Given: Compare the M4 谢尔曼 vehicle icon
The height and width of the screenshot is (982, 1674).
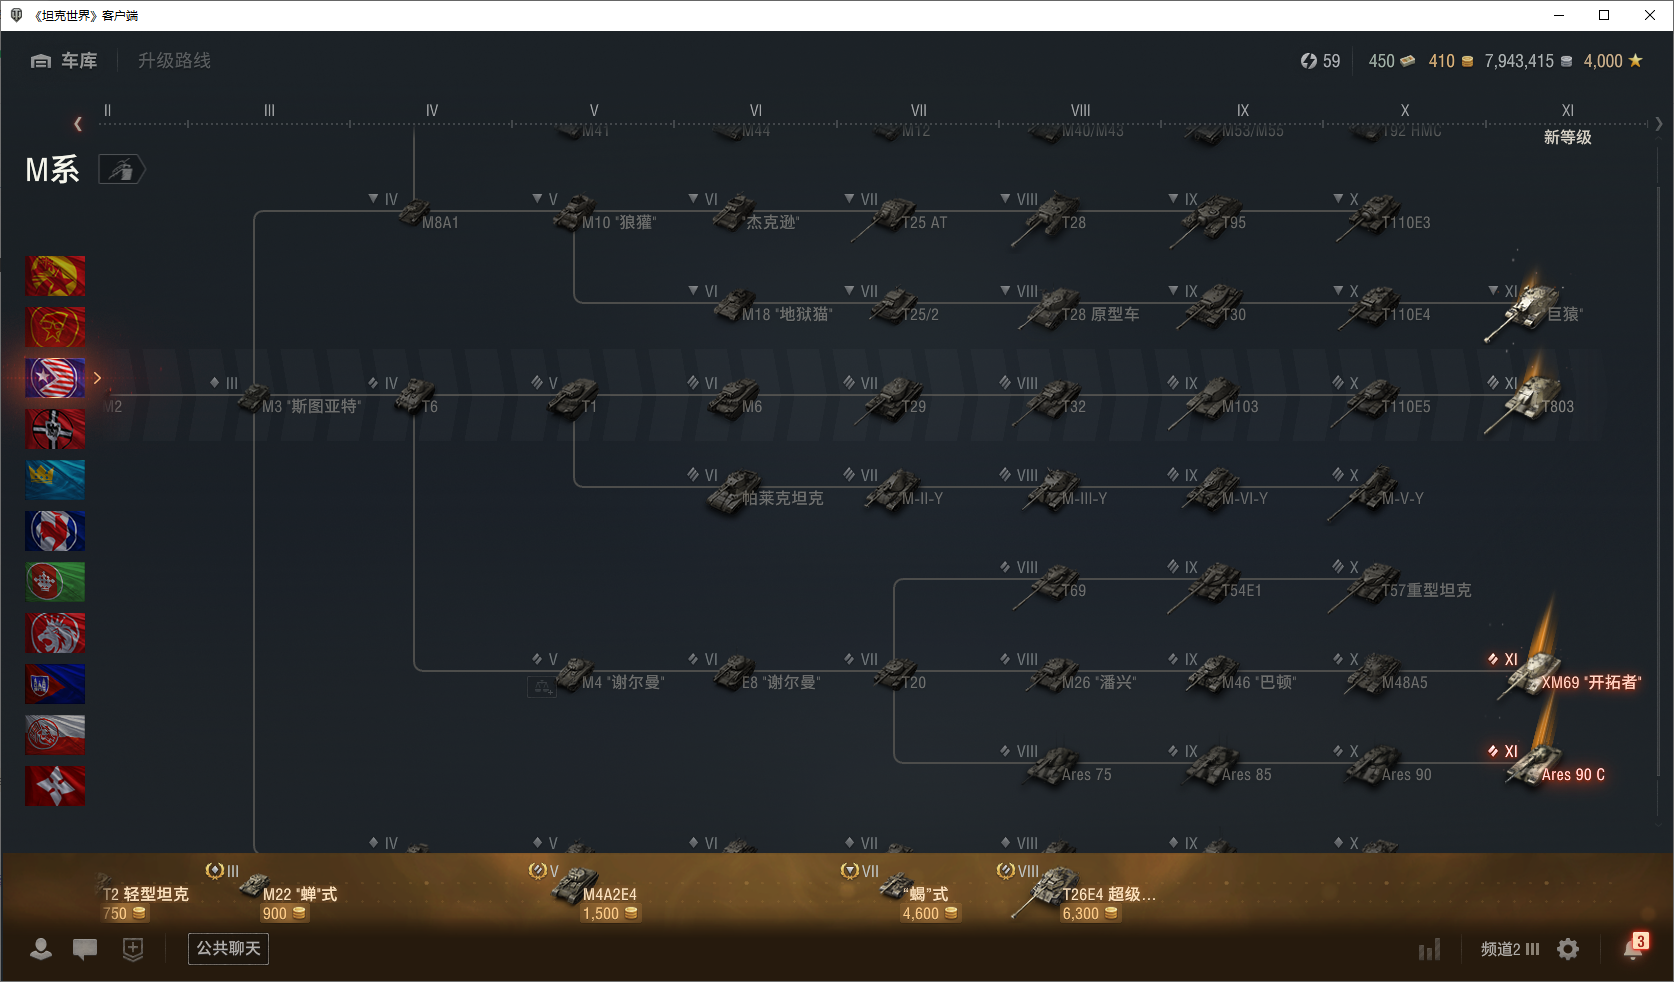Looking at the screenshot, I should [542, 687].
